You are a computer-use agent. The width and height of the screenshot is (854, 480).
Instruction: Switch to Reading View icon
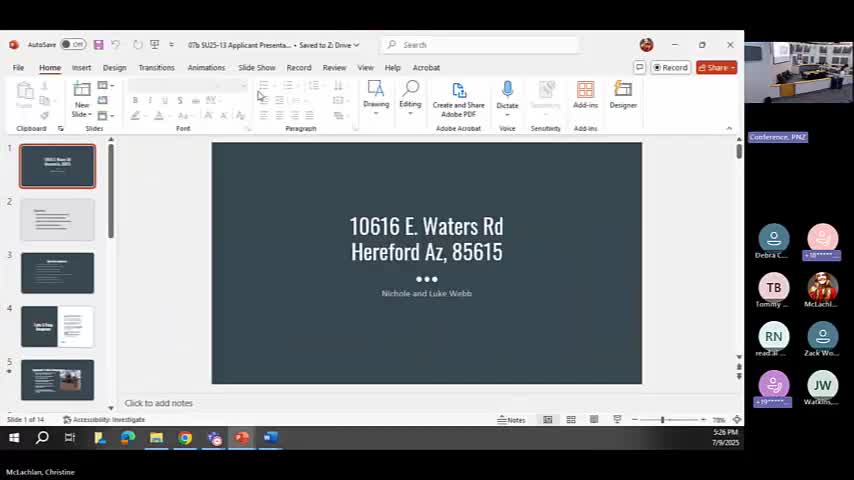click(594, 420)
